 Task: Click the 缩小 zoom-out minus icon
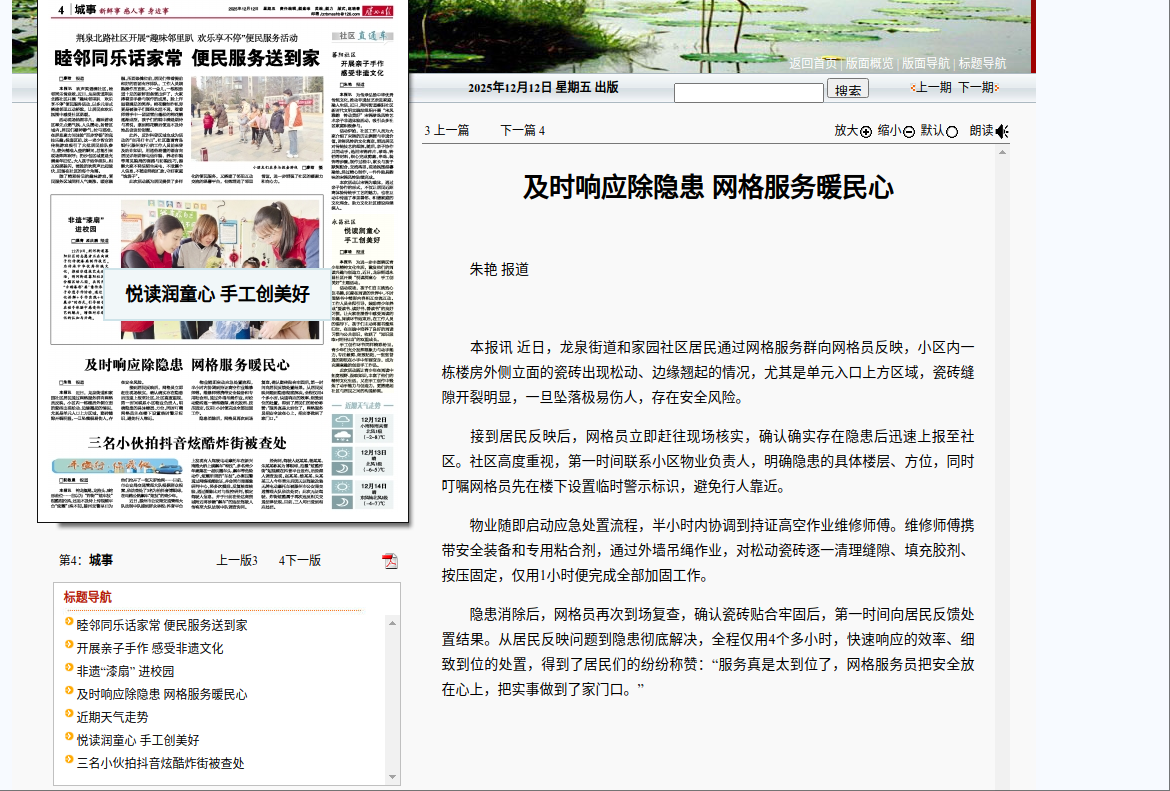[909, 132]
